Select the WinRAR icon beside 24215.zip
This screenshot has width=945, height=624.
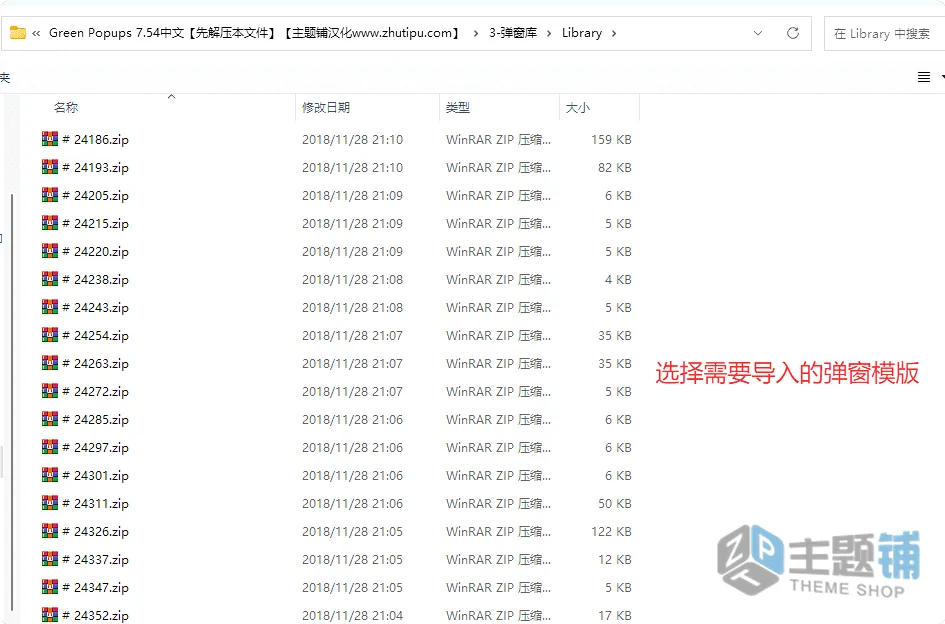(x=50, y=223)
